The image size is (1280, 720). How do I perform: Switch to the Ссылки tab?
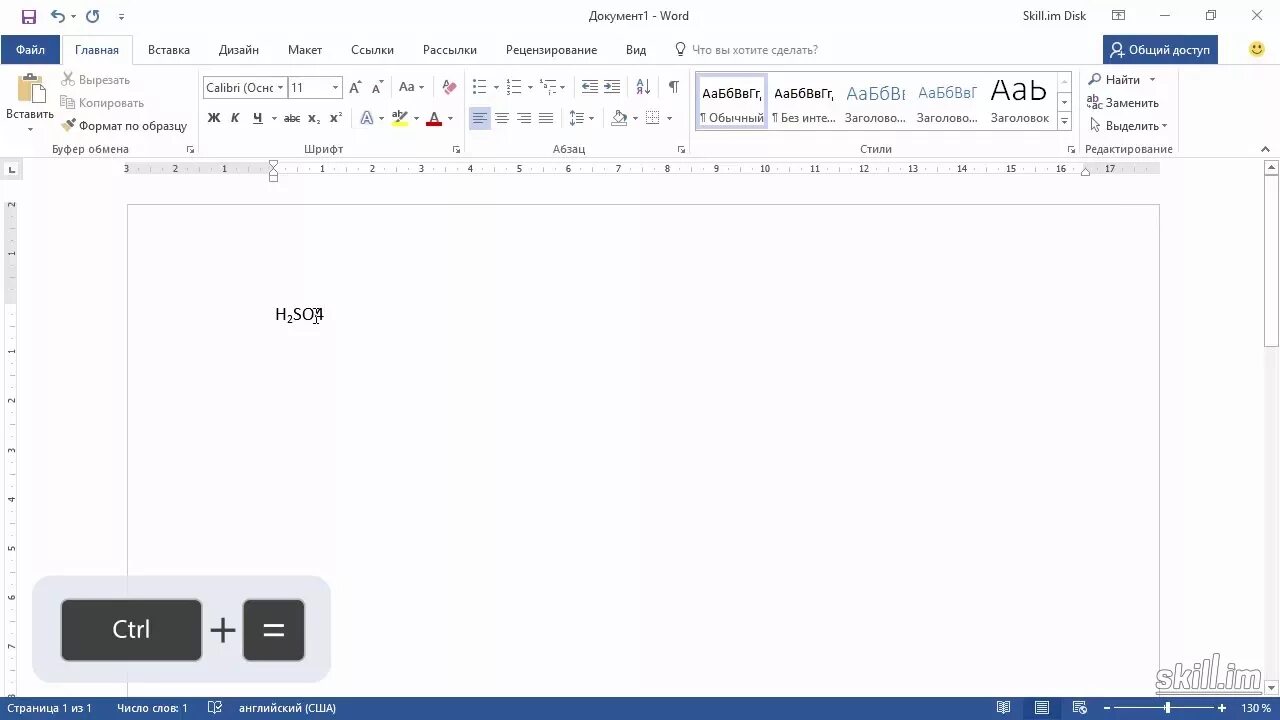[372, 49]
